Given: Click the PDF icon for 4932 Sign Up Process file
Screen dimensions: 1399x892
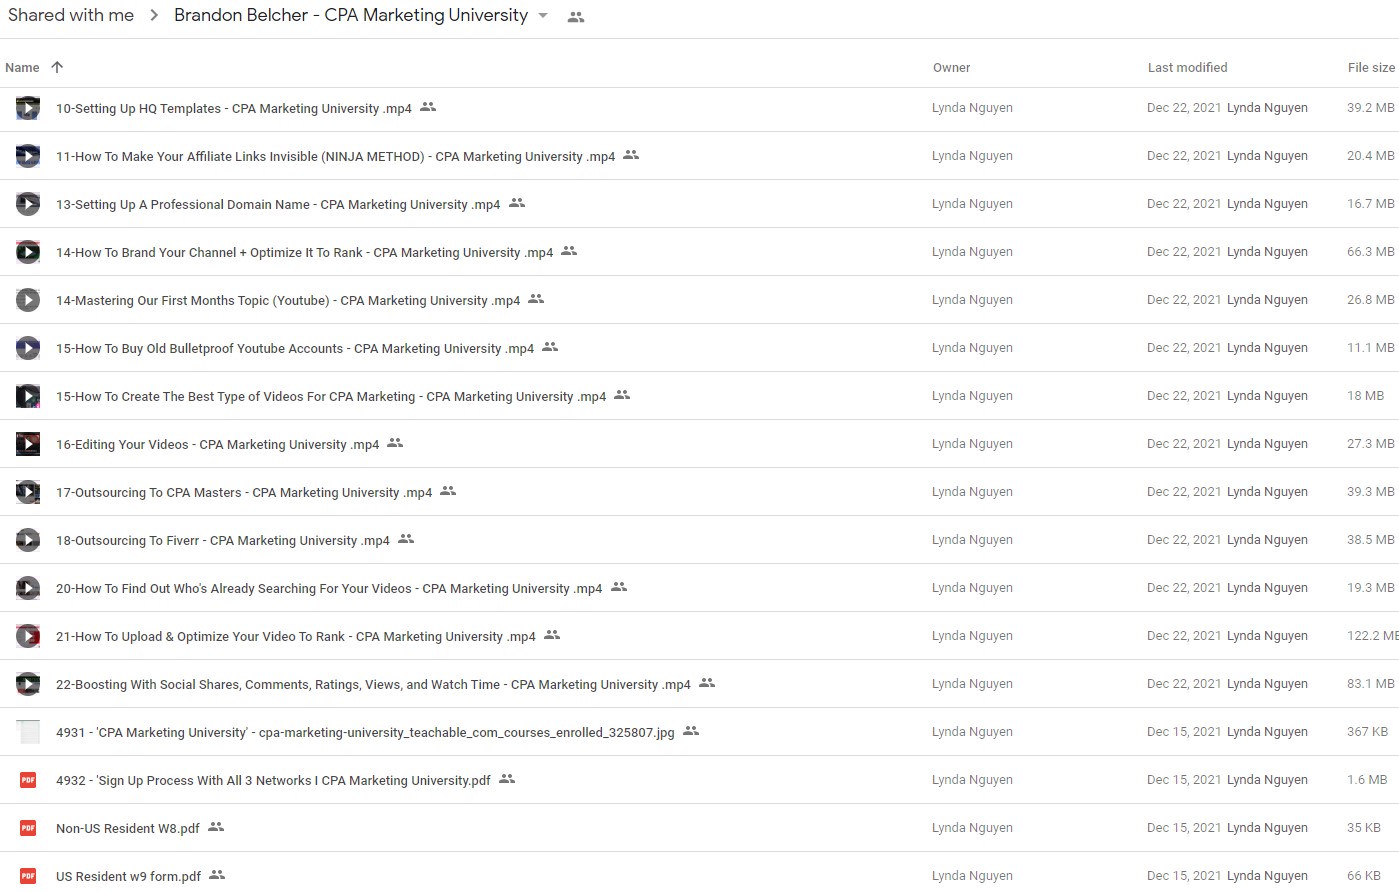Looking at the screenshot, I should 28,780.
